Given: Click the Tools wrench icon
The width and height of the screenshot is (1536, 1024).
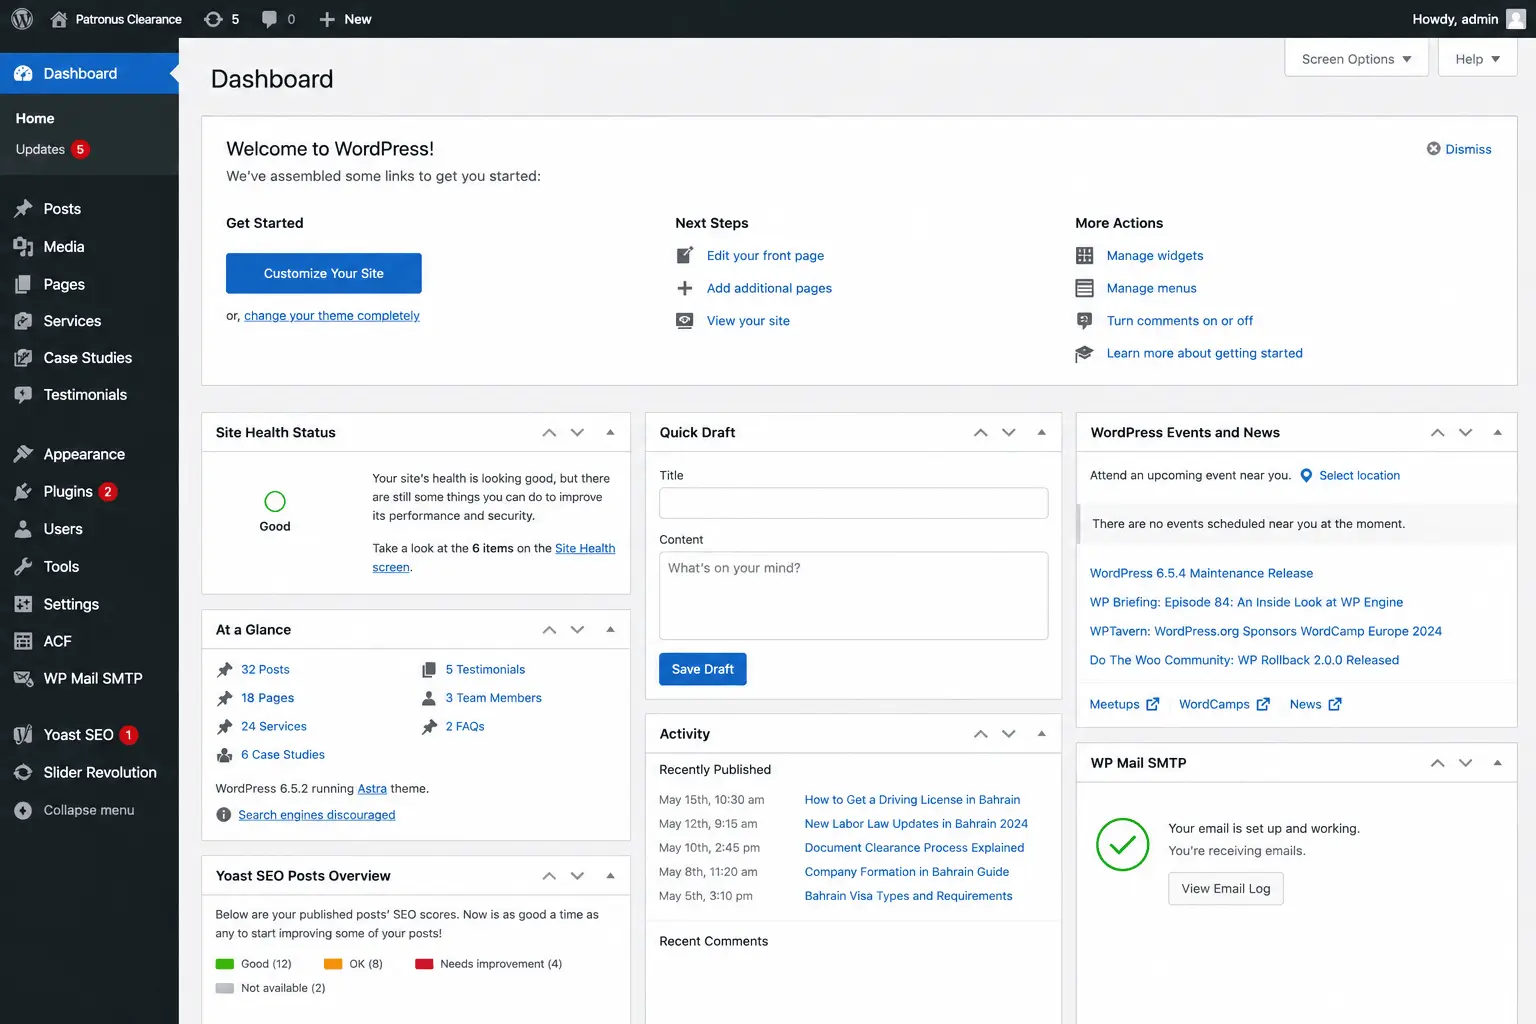Looking at the screenshot, I should pos(23,567).
